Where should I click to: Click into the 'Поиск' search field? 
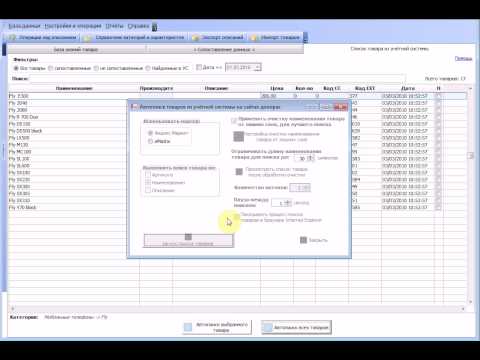[x=217, y=79]
